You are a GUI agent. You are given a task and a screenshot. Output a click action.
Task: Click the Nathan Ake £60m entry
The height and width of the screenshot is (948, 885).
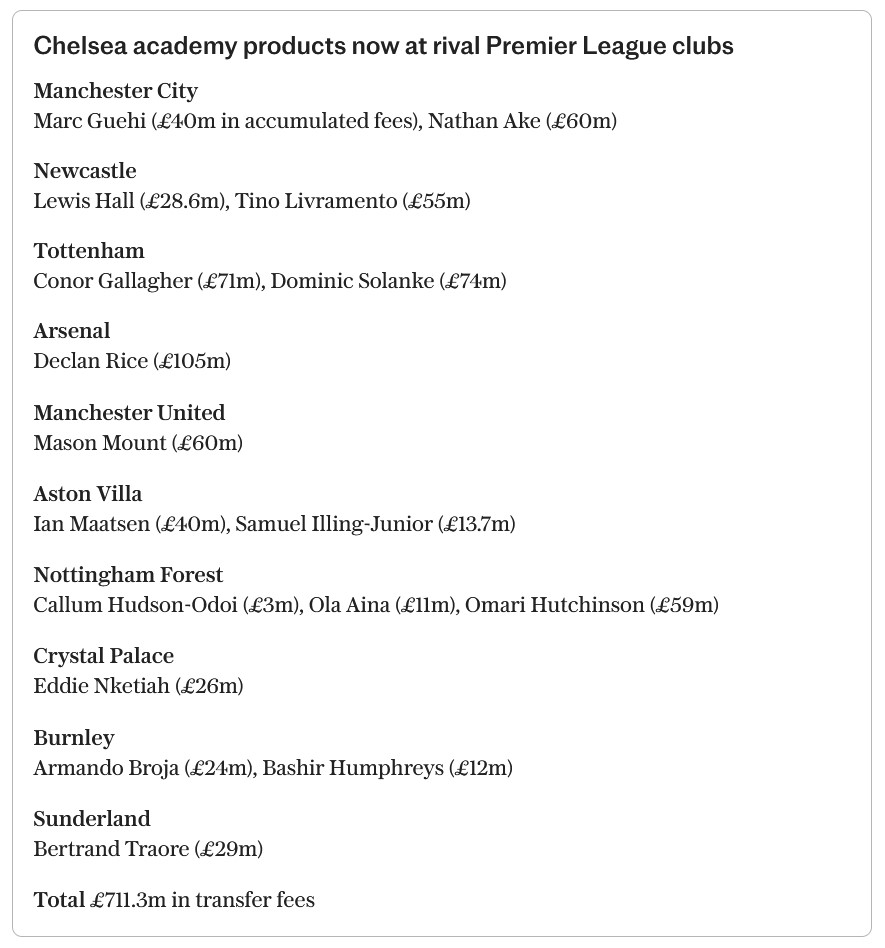[x=522, y=121]
